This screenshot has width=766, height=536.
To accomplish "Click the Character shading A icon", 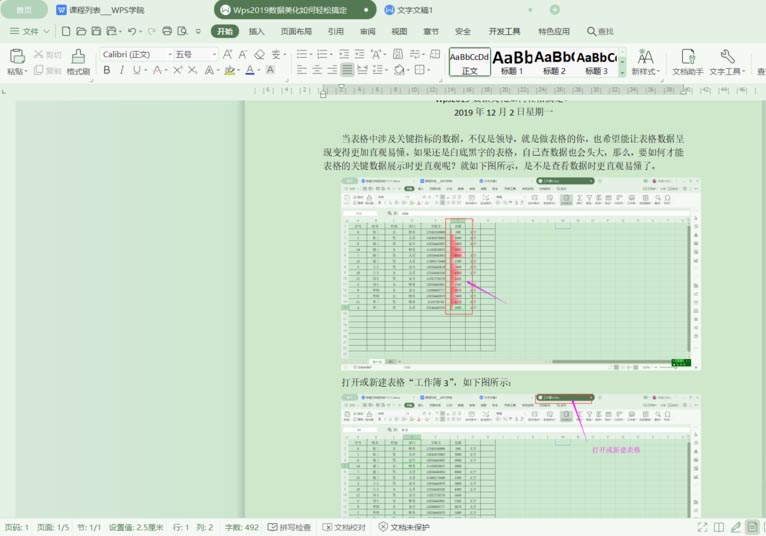I will point(270,70).
